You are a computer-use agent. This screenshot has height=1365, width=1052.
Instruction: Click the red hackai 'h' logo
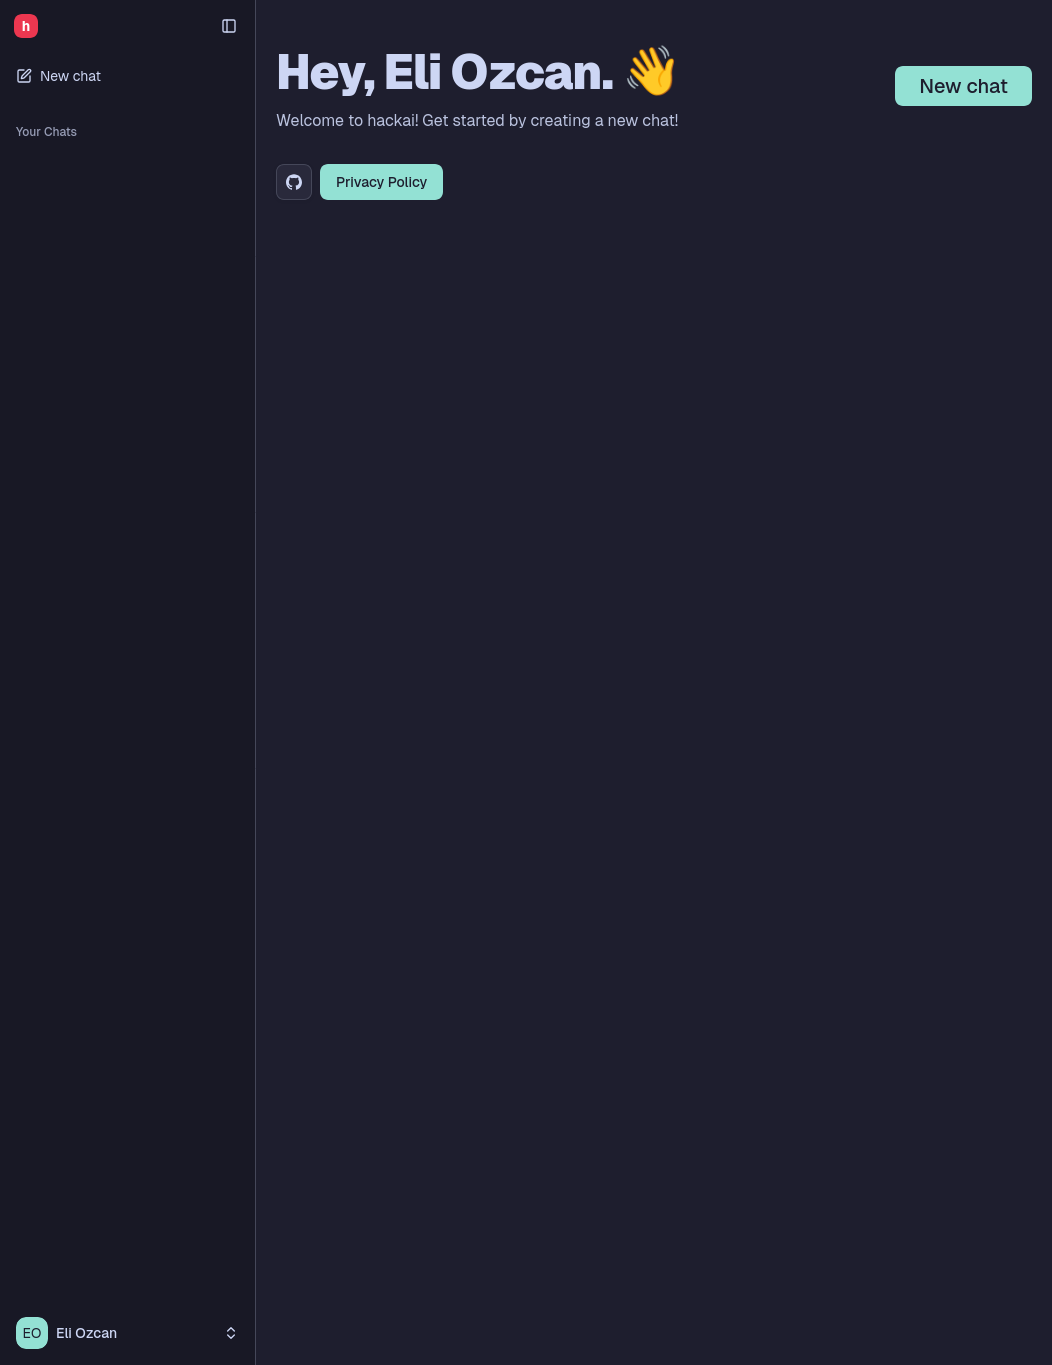(26, 26)
